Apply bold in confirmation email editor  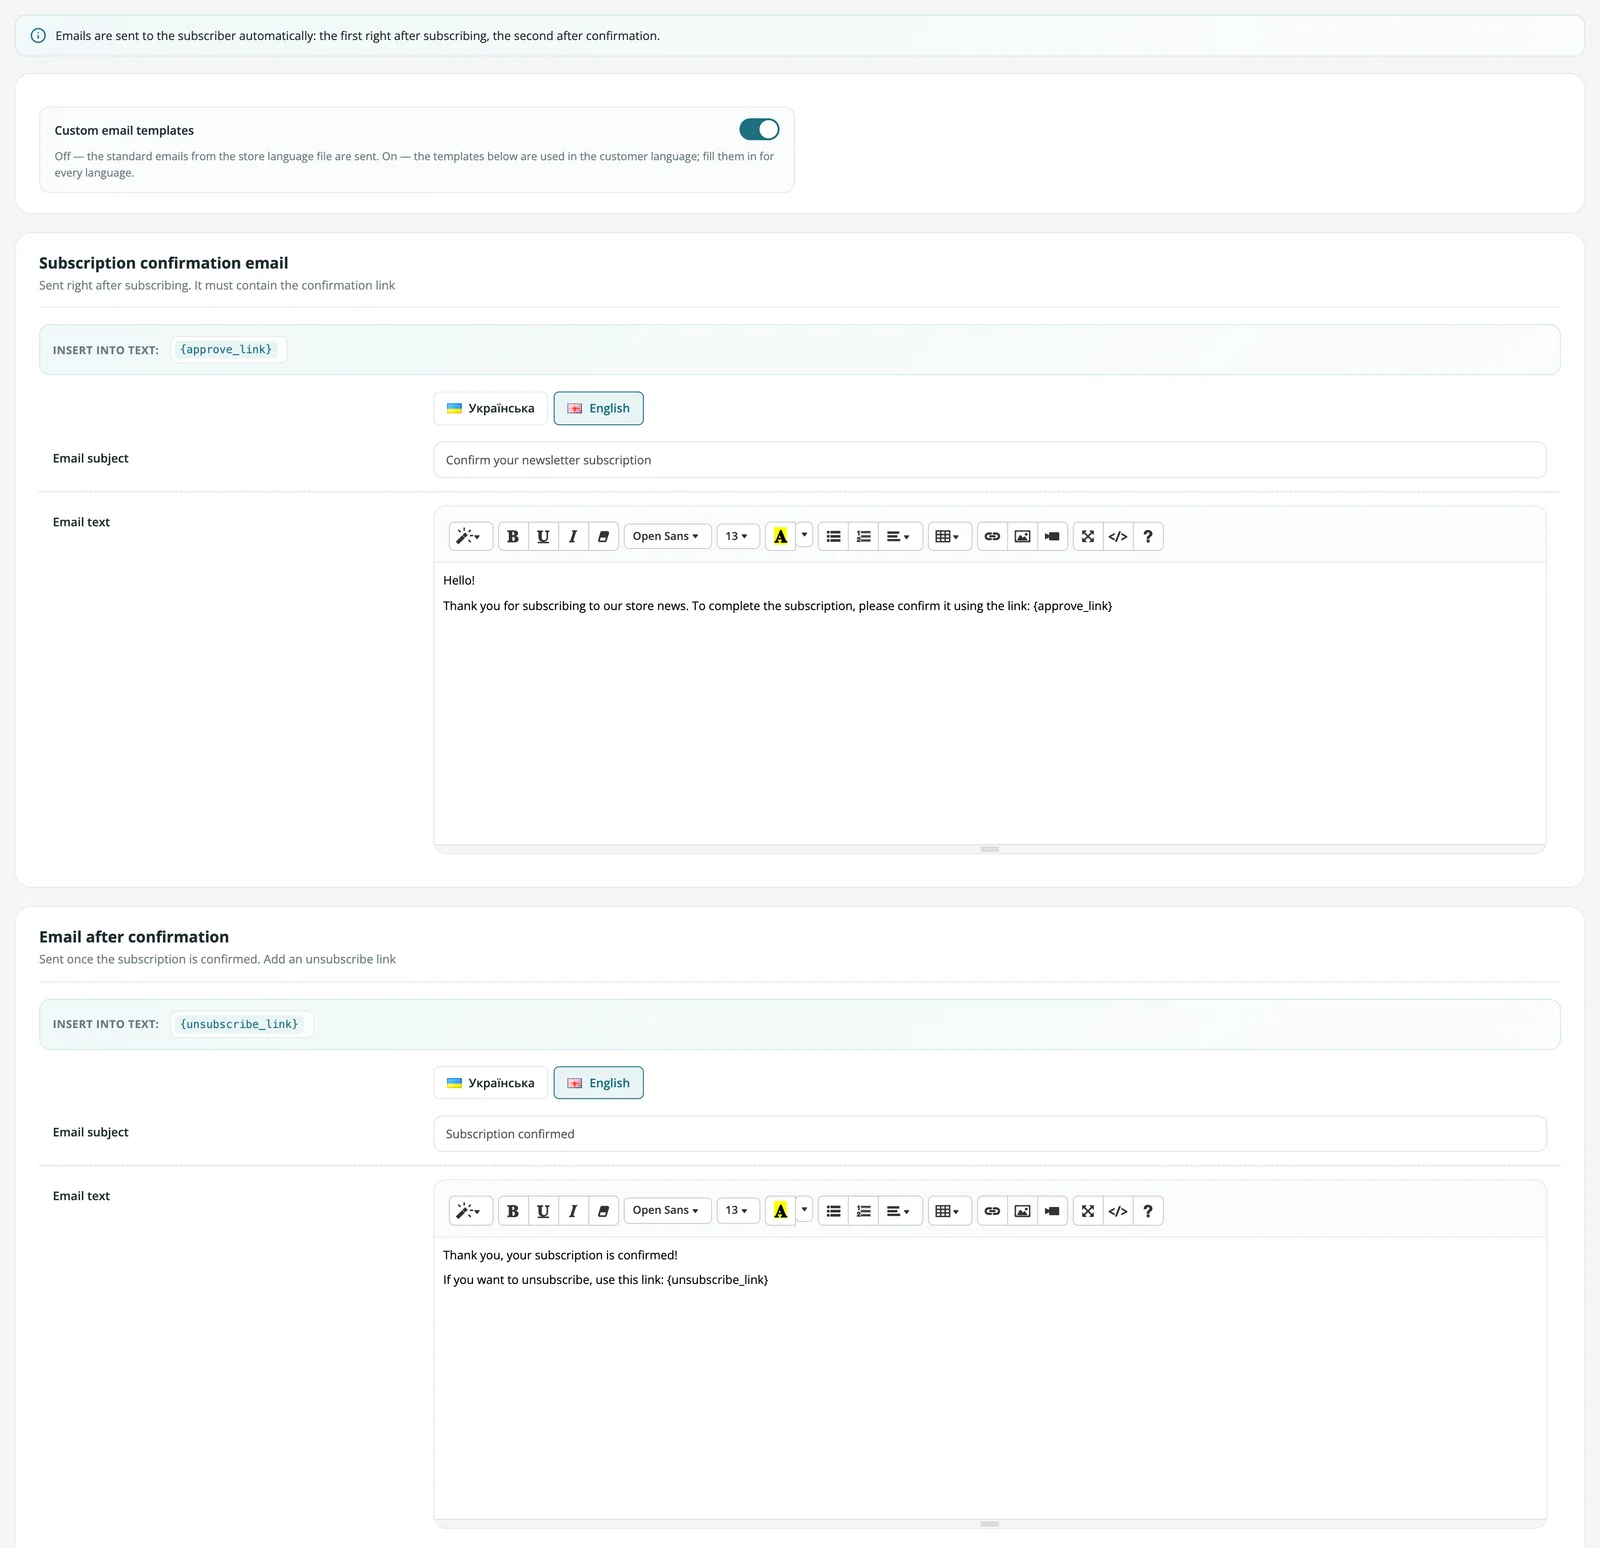[x=513, y=536]
